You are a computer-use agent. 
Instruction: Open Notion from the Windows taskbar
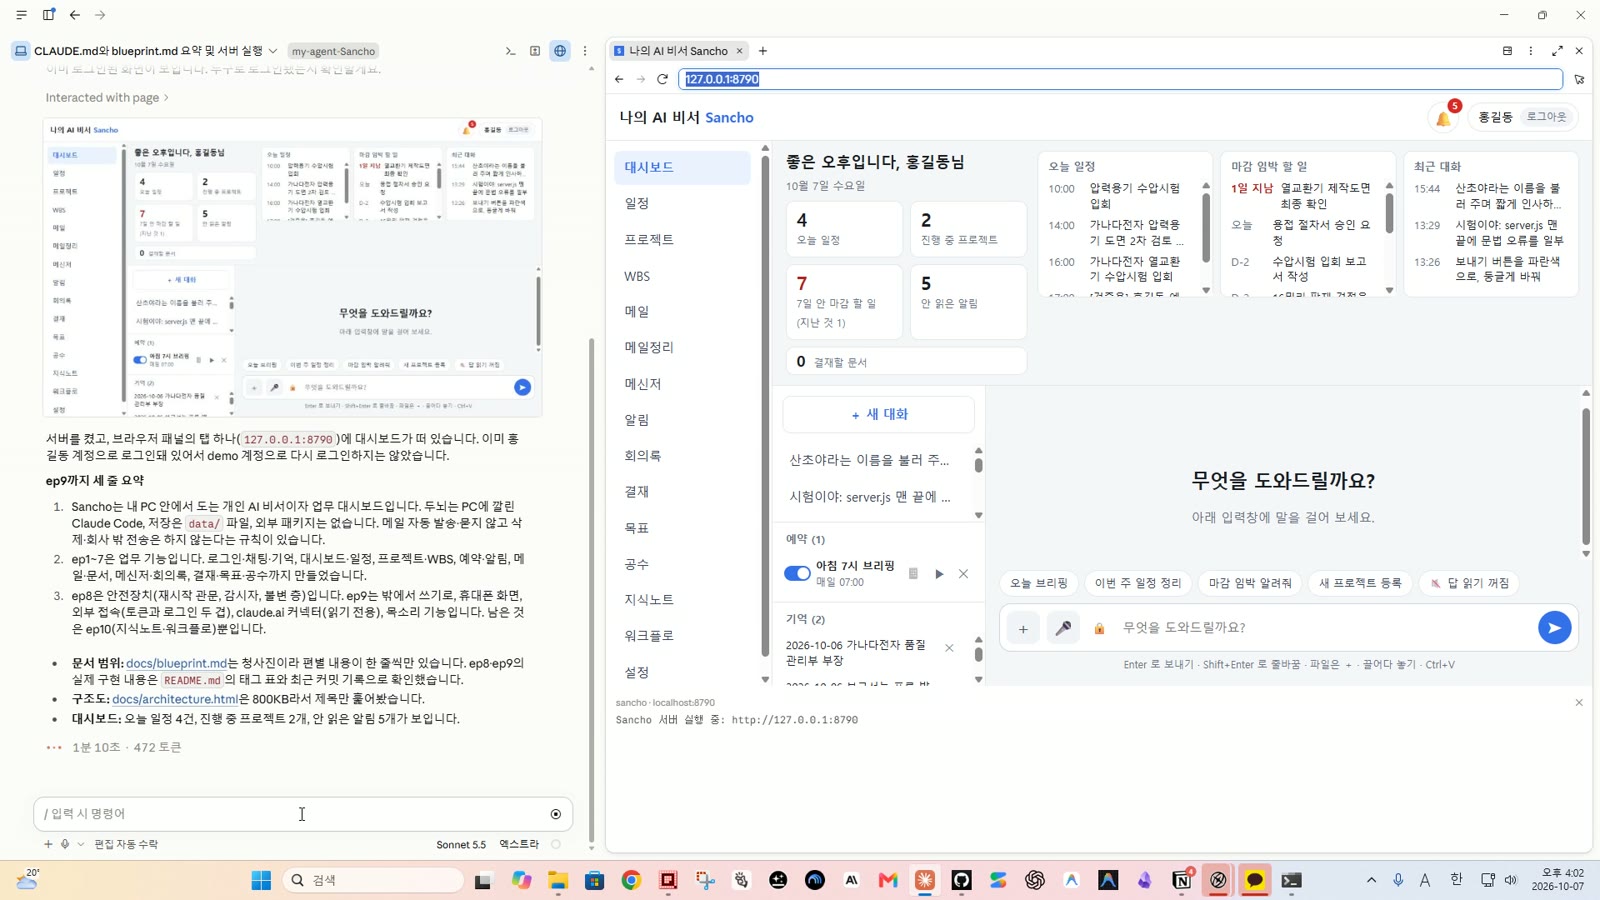click(x=1181, y=880)
